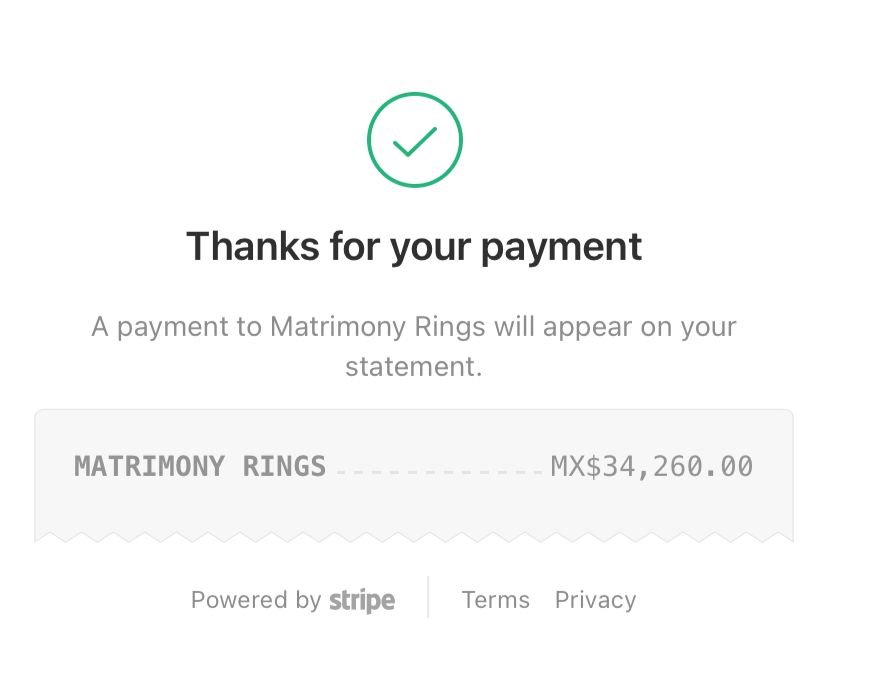Open the Terms link
Screen dimensions: 884x690
tap(496, 600)
